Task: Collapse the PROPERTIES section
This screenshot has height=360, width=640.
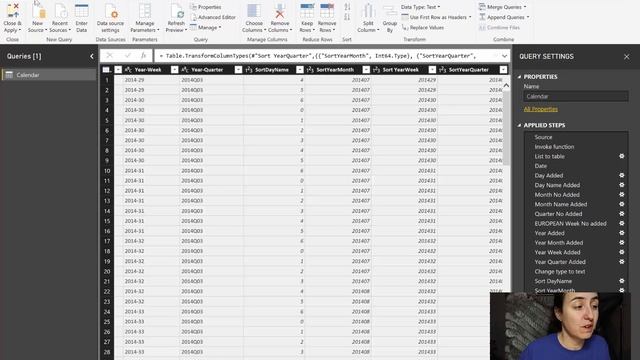Action: [520, 77]
